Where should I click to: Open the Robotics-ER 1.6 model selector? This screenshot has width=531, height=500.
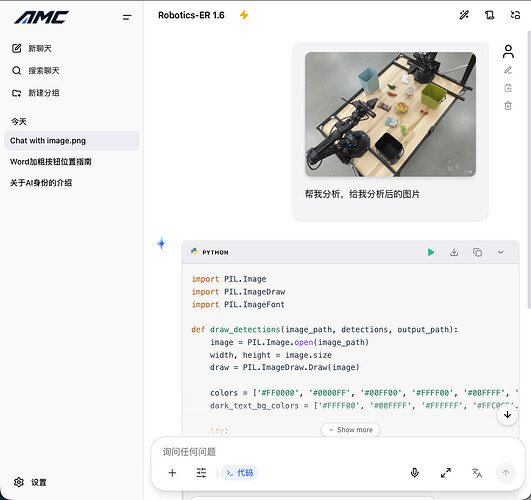click(x=191, y=15)
